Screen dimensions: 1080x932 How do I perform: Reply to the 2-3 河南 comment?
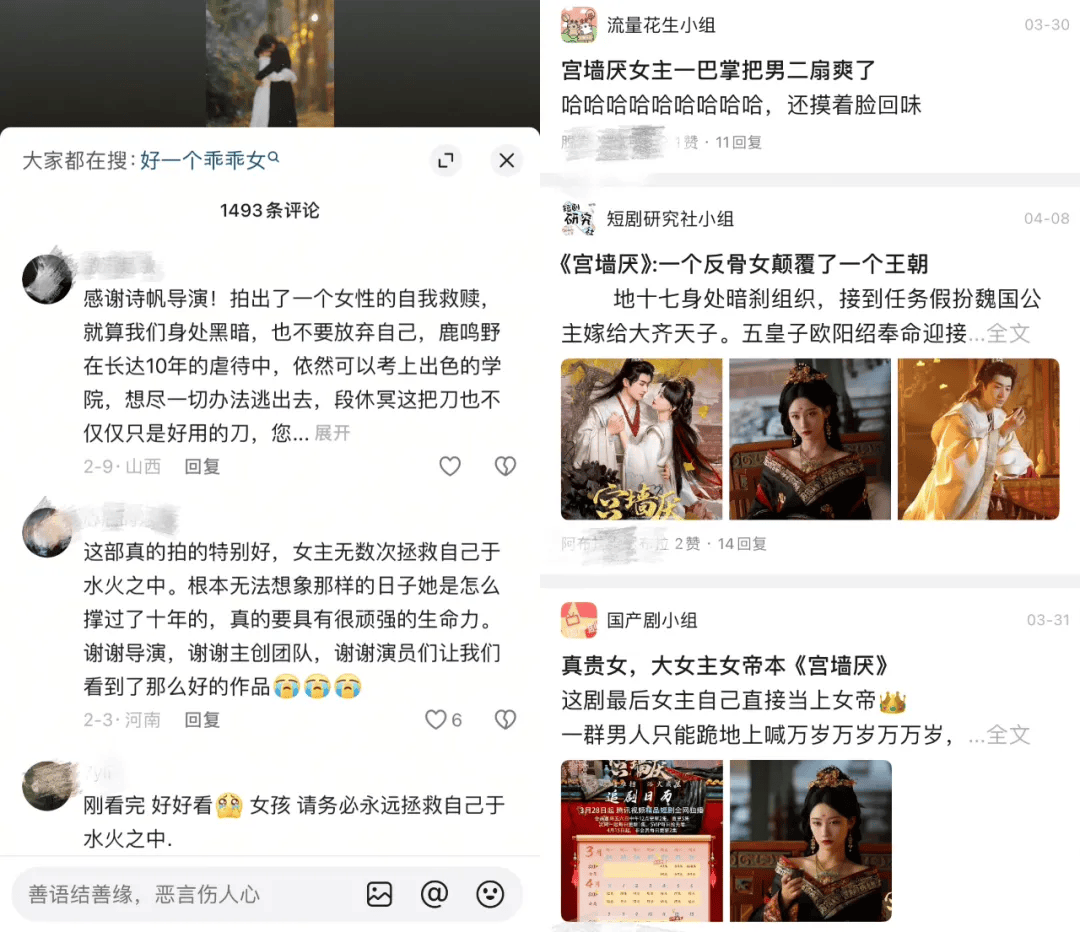tap(202, 720)
